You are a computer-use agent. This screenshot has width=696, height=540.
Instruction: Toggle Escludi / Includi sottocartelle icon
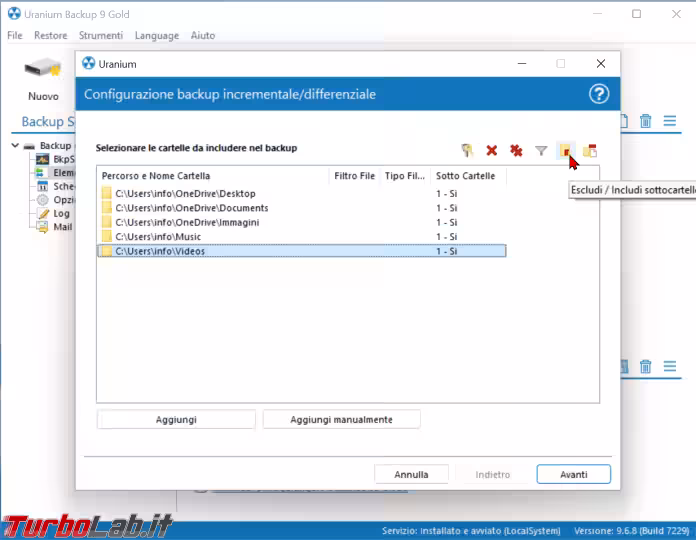pyautogui.click(x=565, y=151)
